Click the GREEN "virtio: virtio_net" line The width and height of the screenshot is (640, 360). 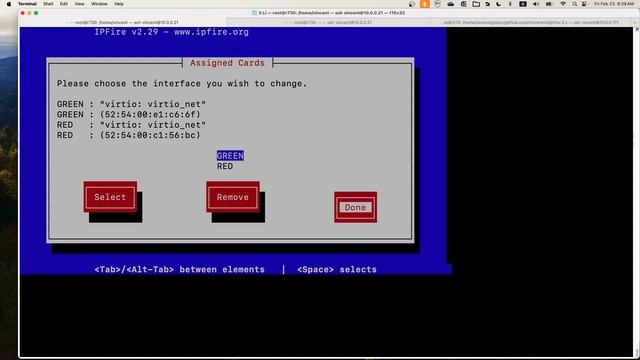(131, 104)
